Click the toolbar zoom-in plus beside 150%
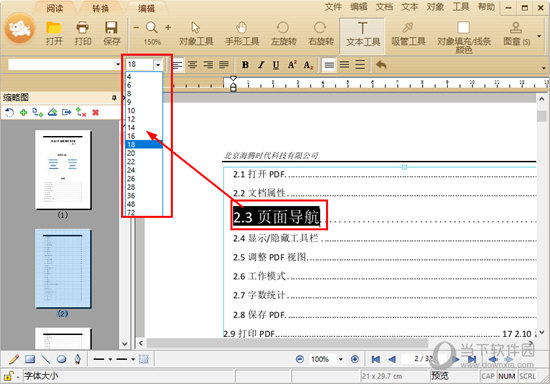 [x=168, y=28]
